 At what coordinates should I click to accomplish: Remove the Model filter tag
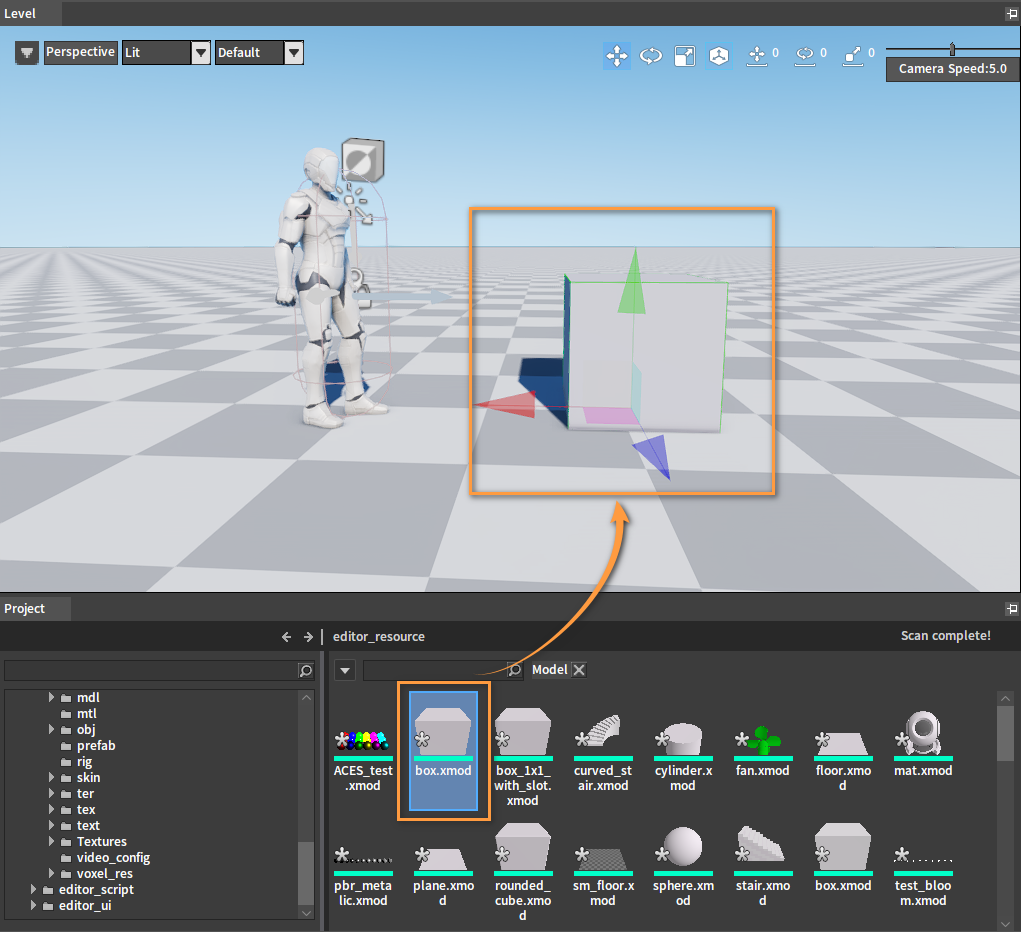[579, 670]
